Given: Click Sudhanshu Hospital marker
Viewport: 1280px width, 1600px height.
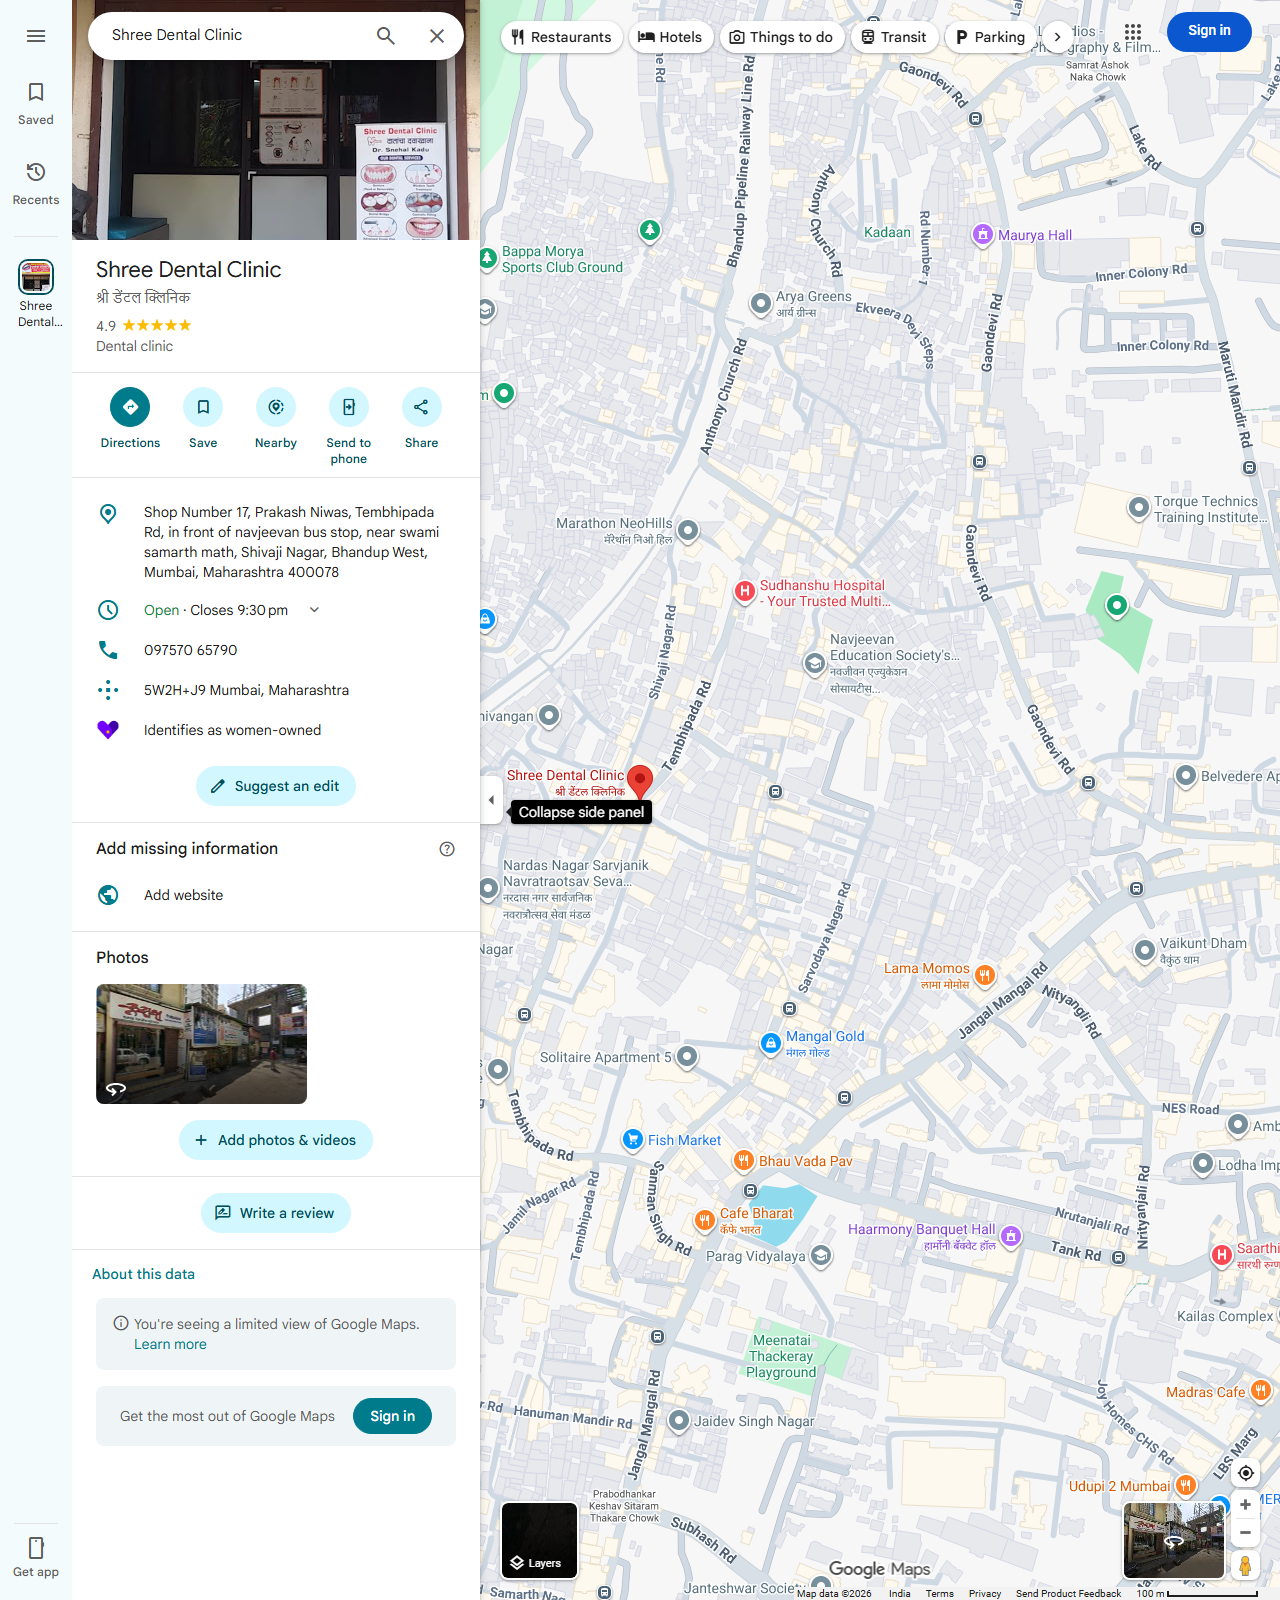Looking at the screenshot, I should point(745,592).
